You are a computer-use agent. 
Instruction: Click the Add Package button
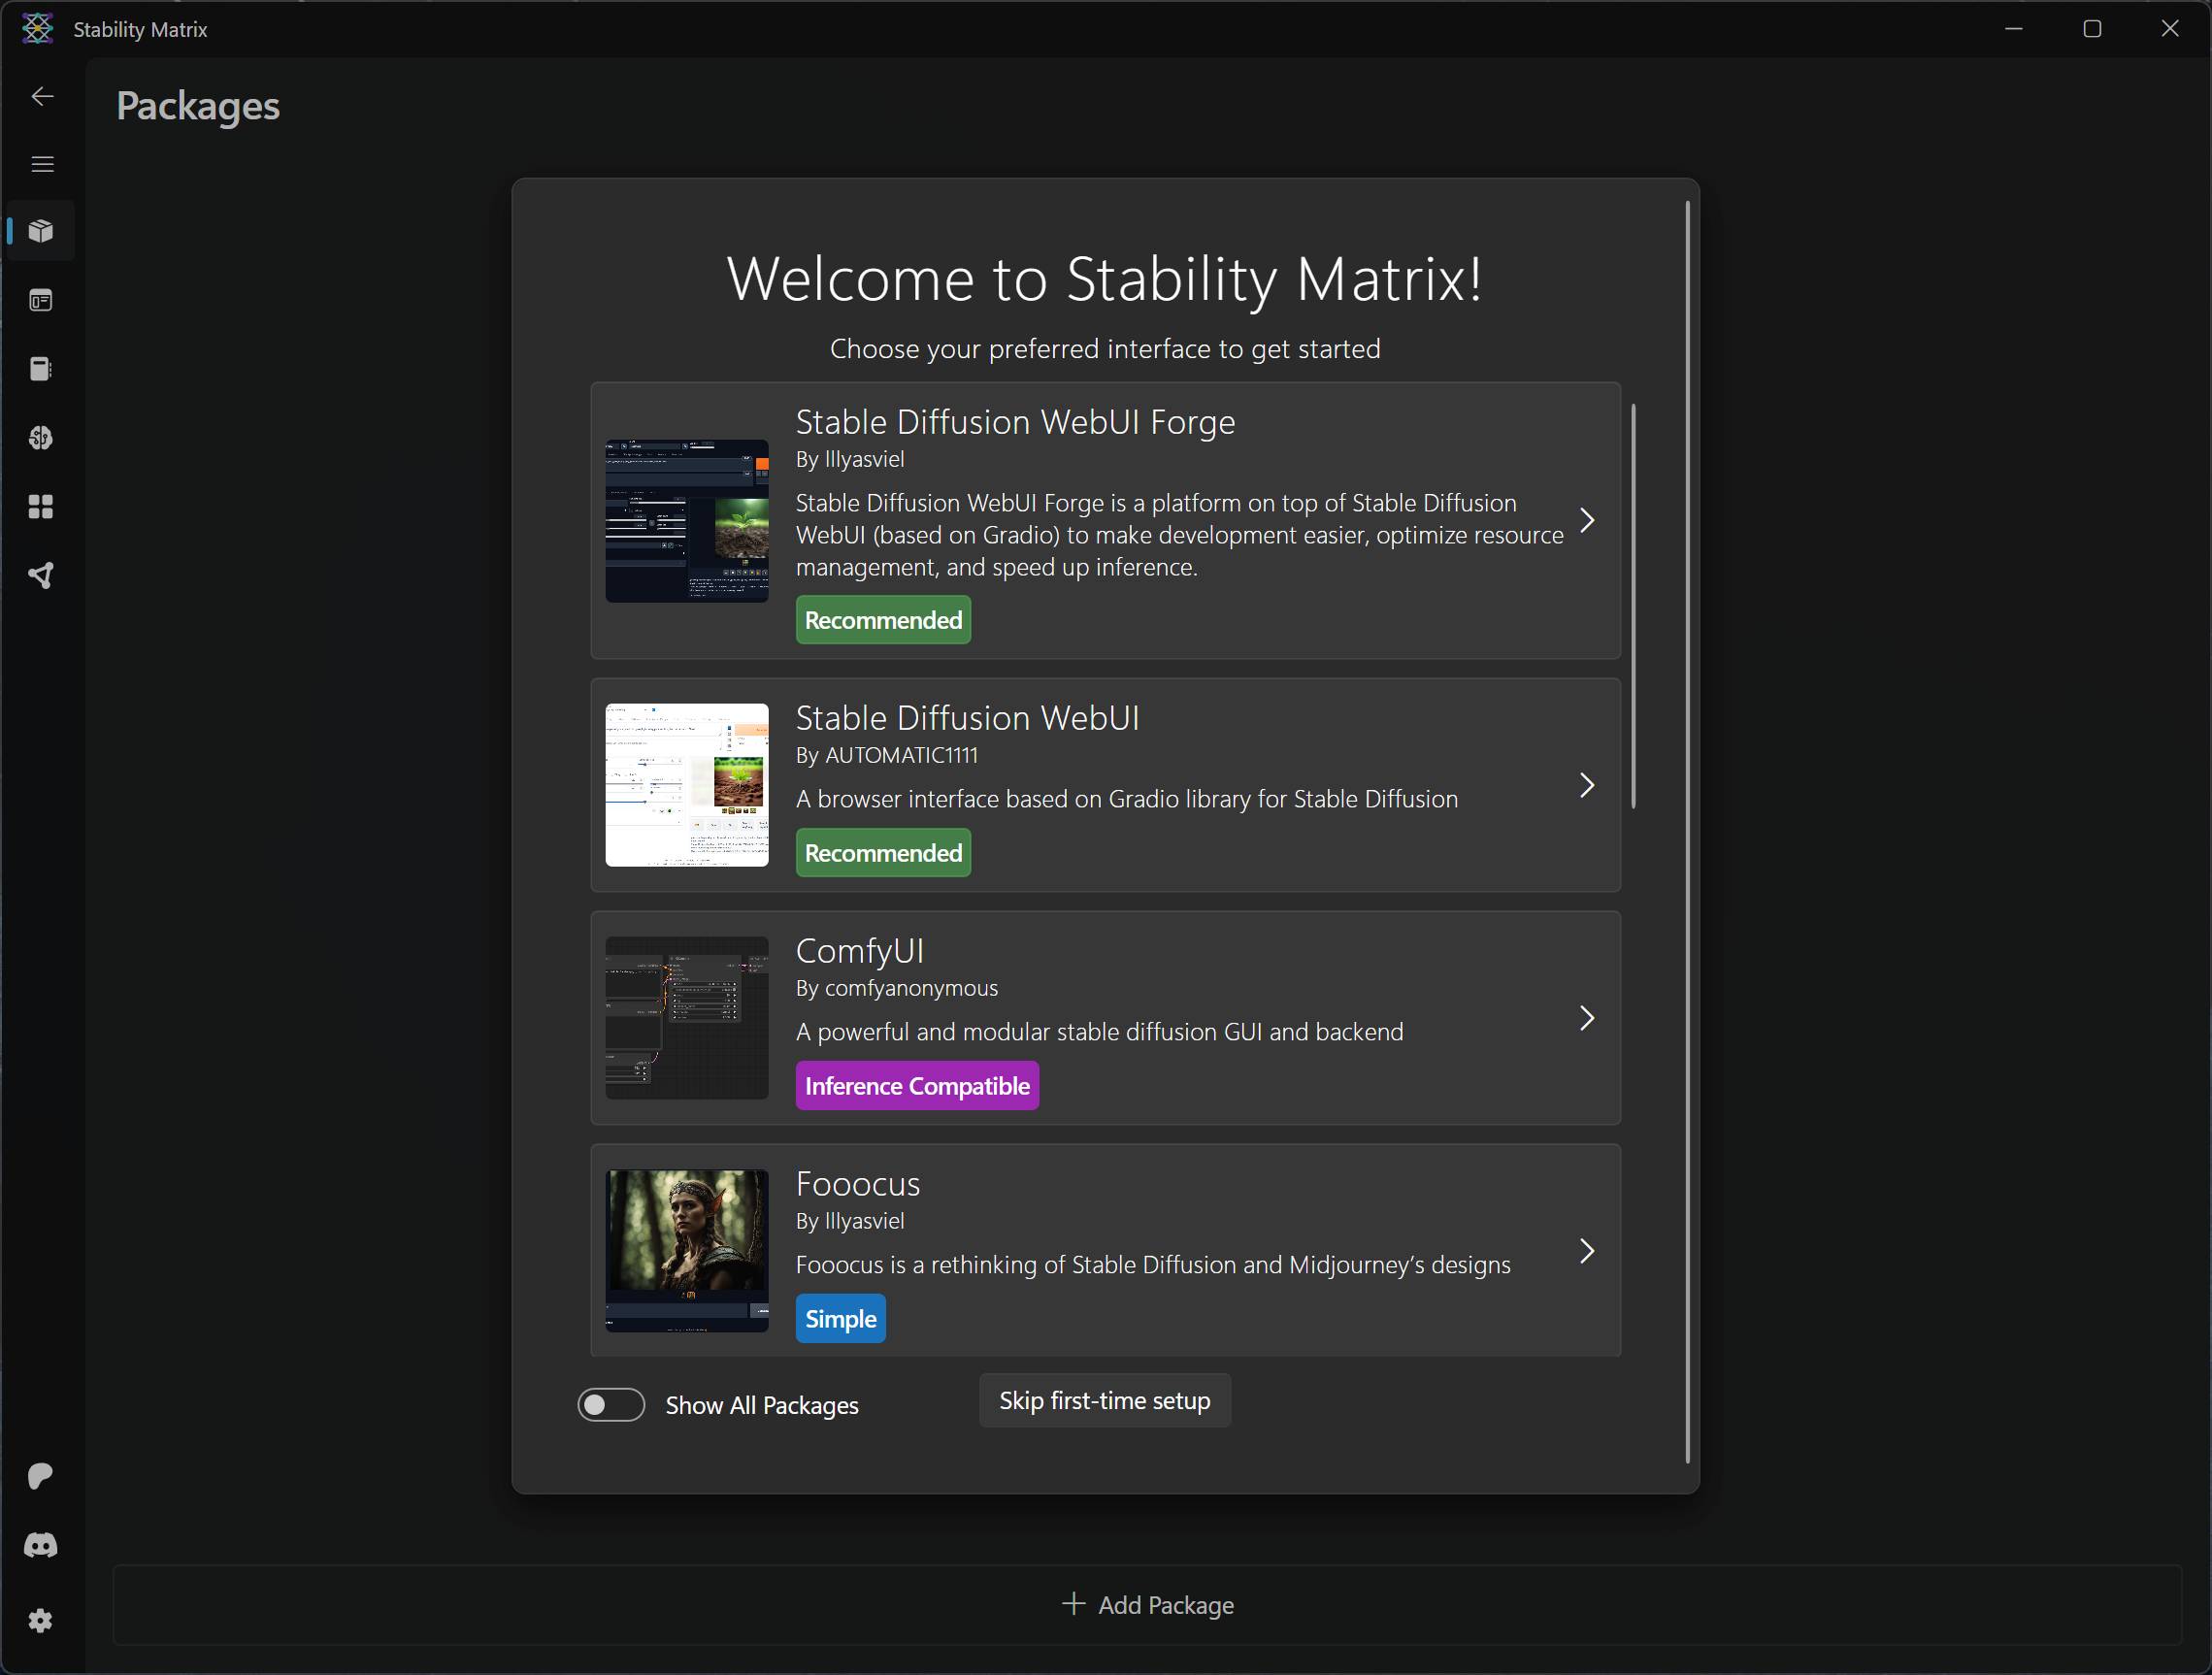[1147, 1605]
